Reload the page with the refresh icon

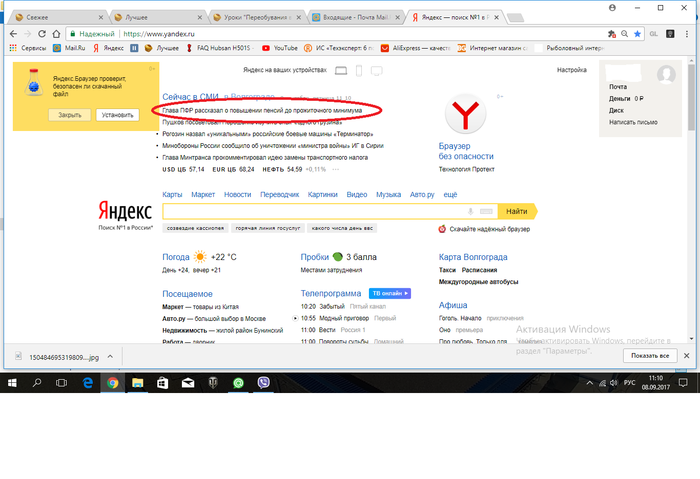(42, 34)
